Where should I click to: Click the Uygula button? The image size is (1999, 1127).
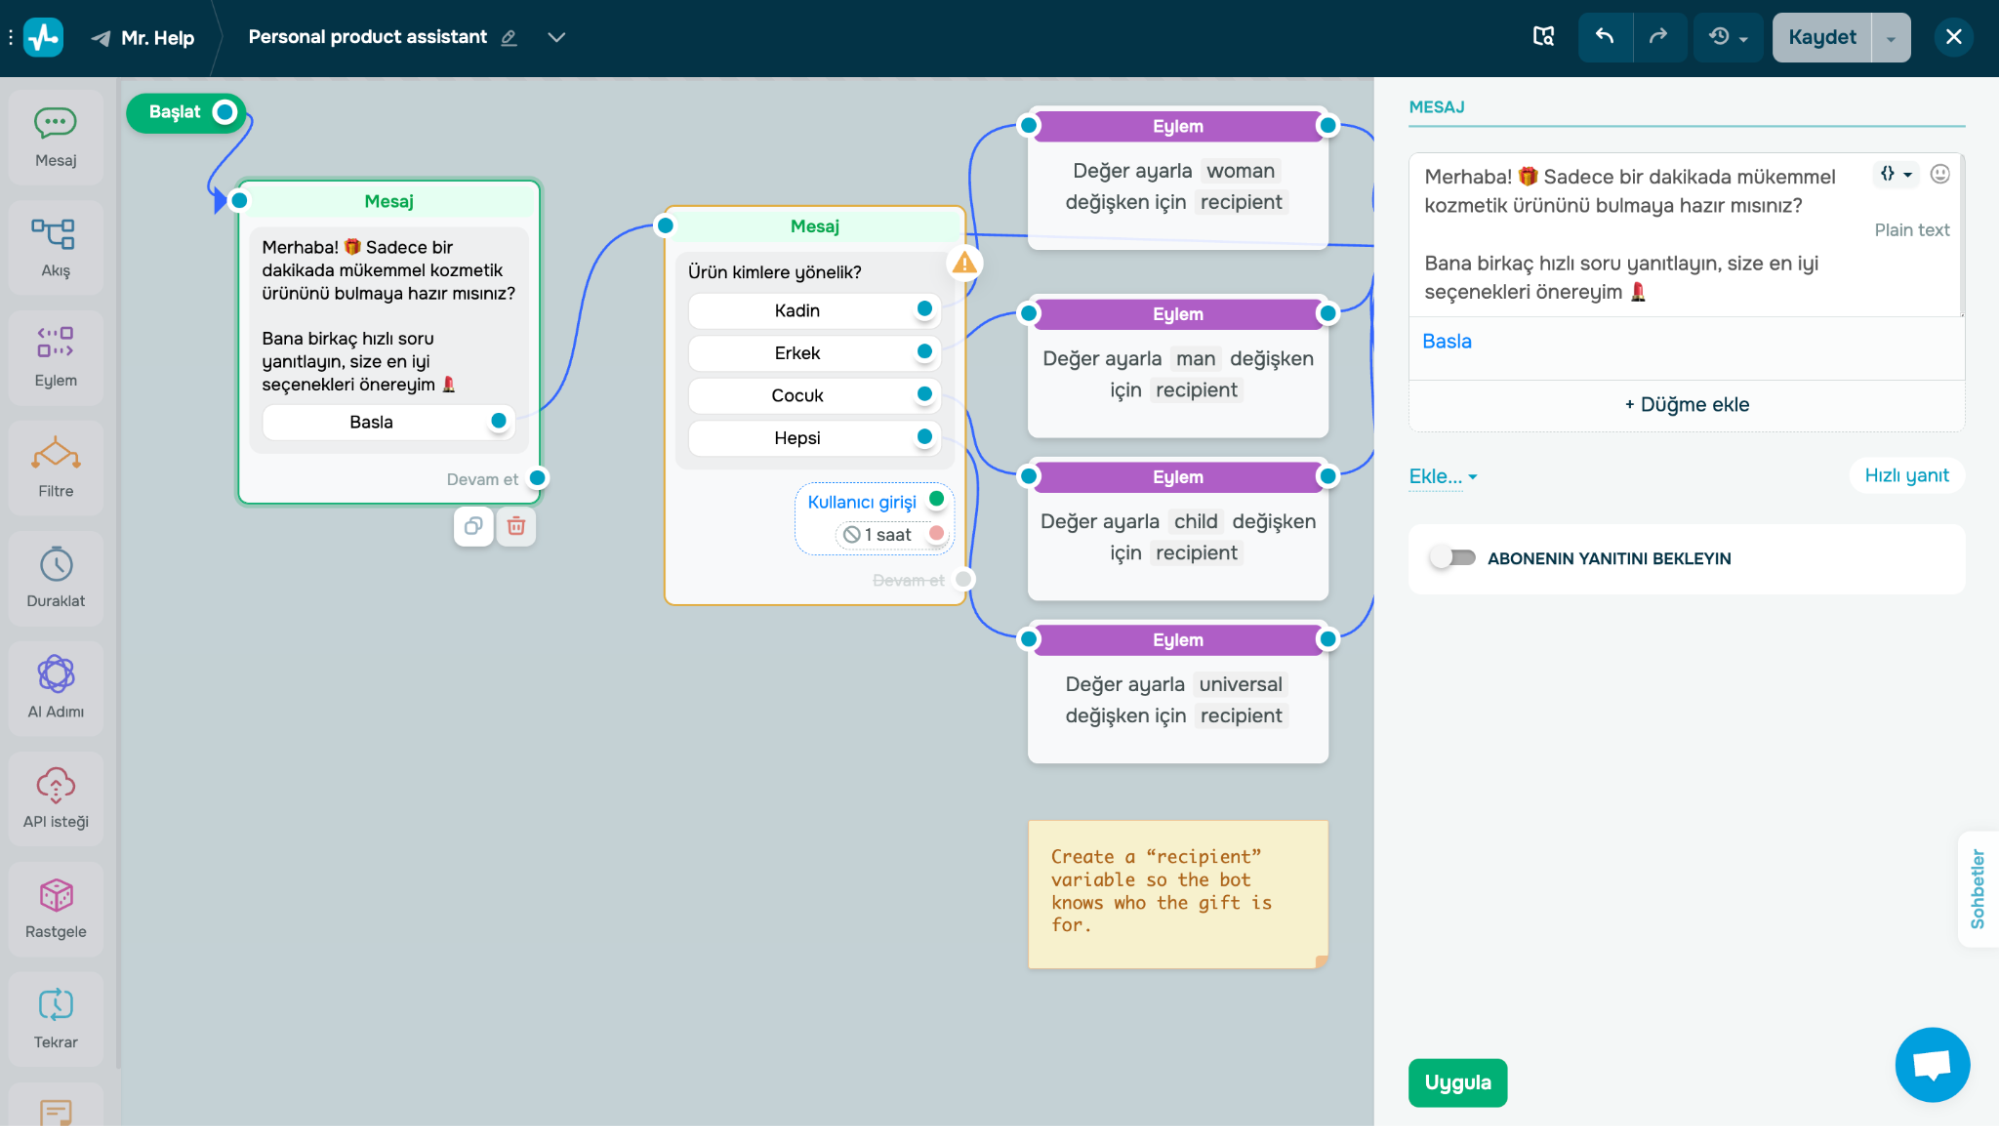[x=1457, y=1082]
